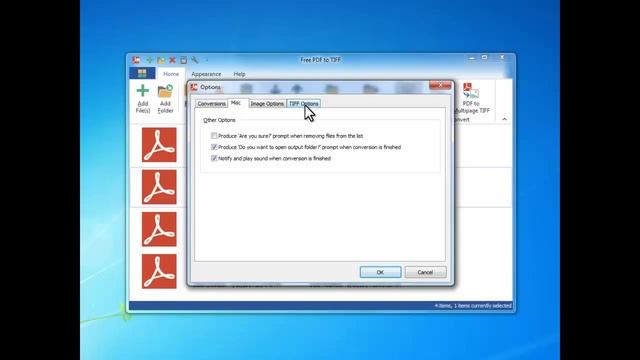Click OK in the Options dialog
Screen dimensions: 640x360
click(380, 272)
